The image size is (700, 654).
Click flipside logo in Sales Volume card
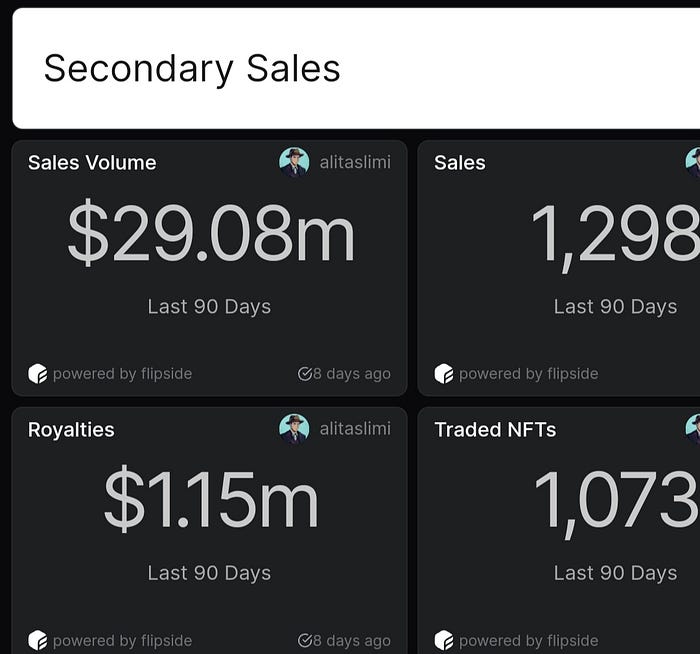38,374
